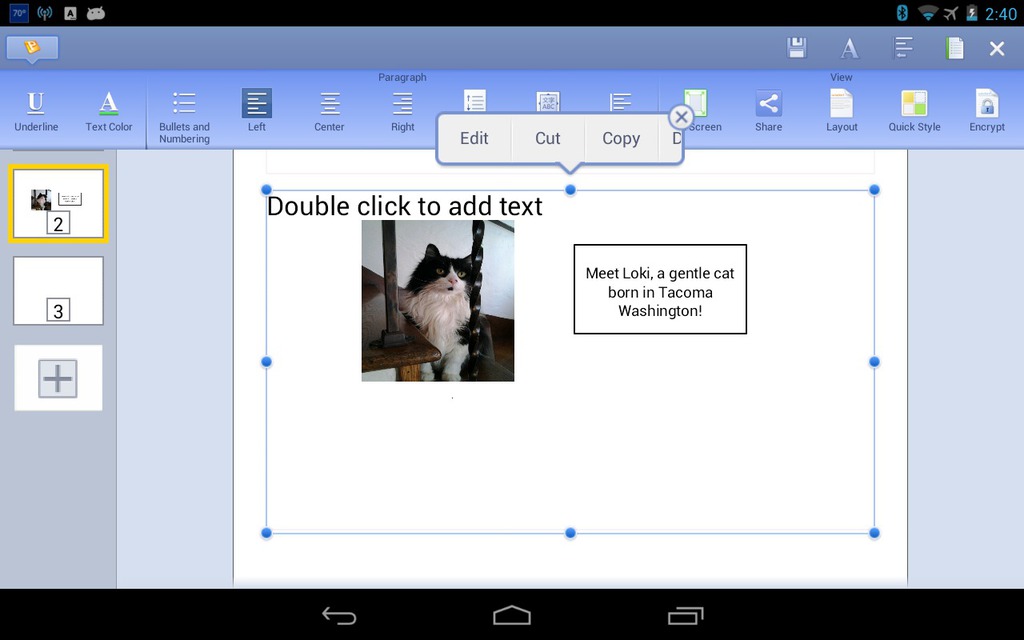
Task: Select the cat photo on the slide
Action: [x=438, y=300]
